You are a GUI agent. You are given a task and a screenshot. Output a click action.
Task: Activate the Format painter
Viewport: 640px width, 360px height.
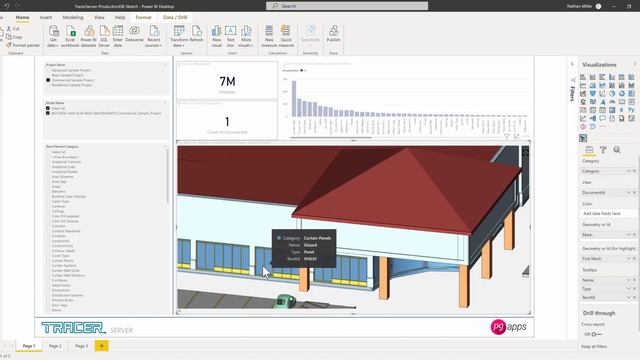[x=23, y=45]
